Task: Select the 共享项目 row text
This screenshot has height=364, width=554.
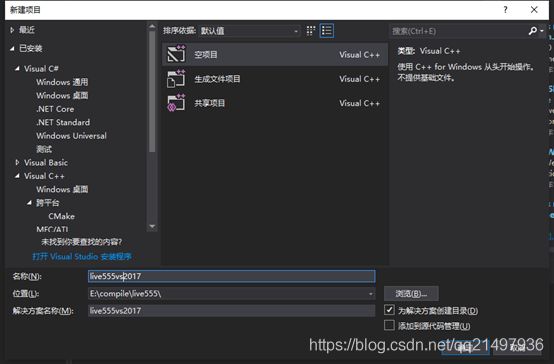Action: [x=210, y=103]
